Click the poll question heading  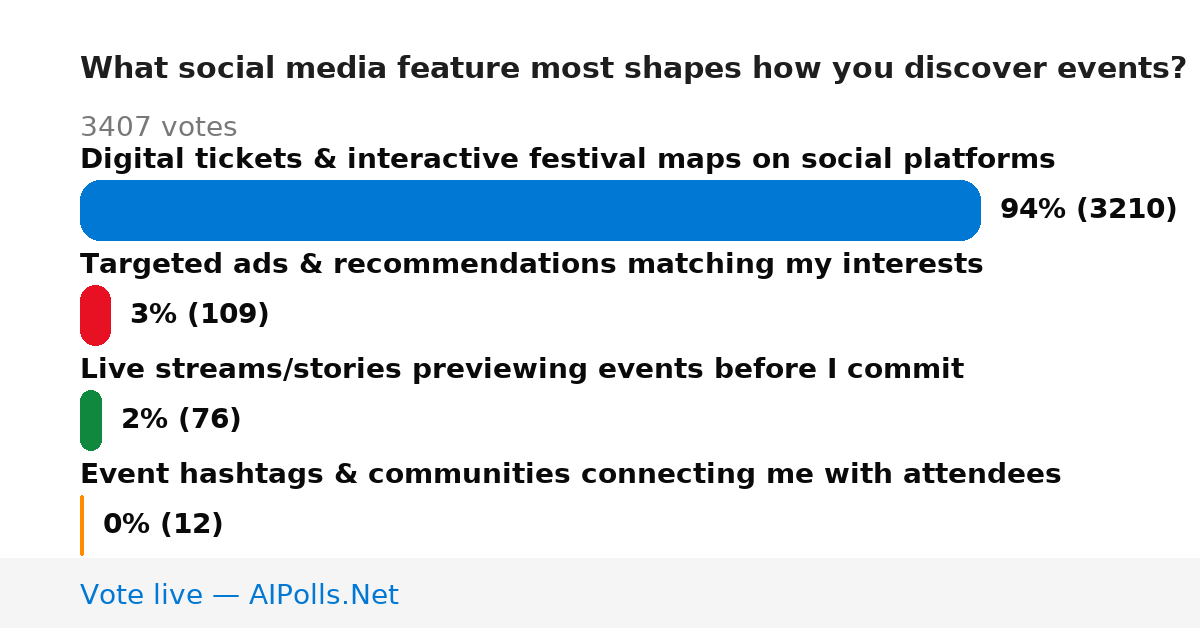(x=633, y=68)
